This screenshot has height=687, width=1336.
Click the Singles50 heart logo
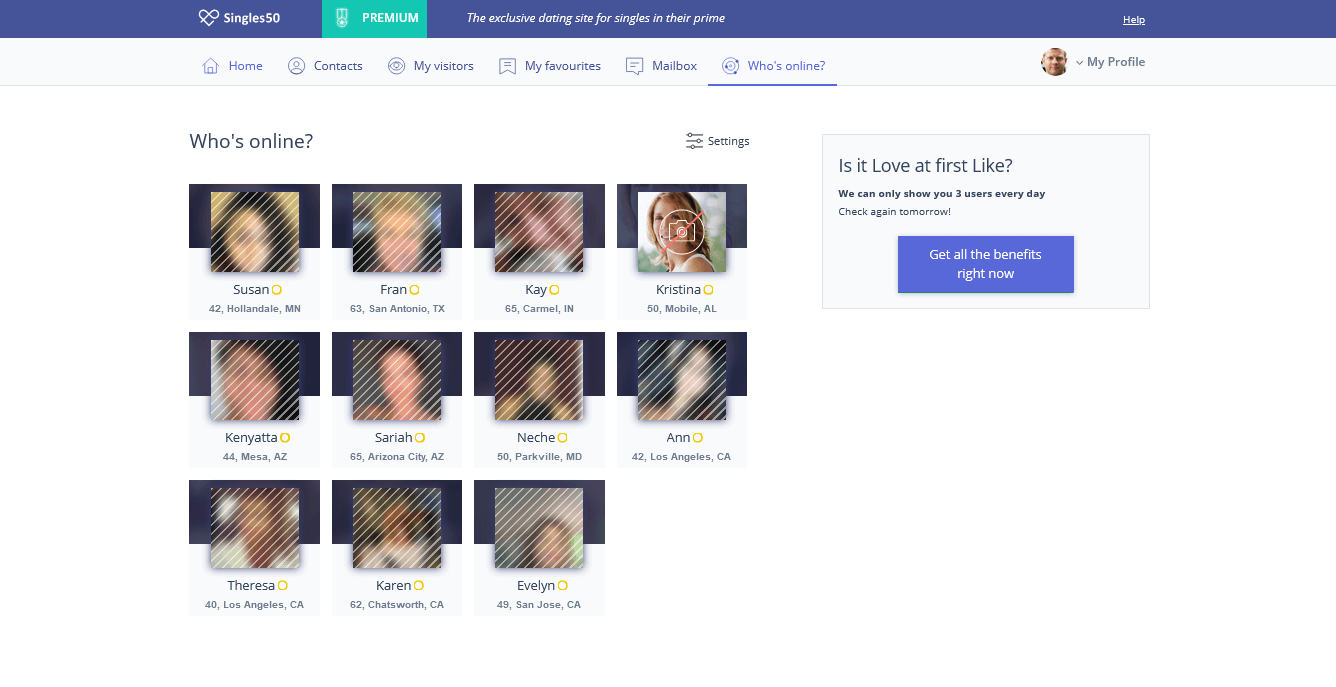(208, 18)
